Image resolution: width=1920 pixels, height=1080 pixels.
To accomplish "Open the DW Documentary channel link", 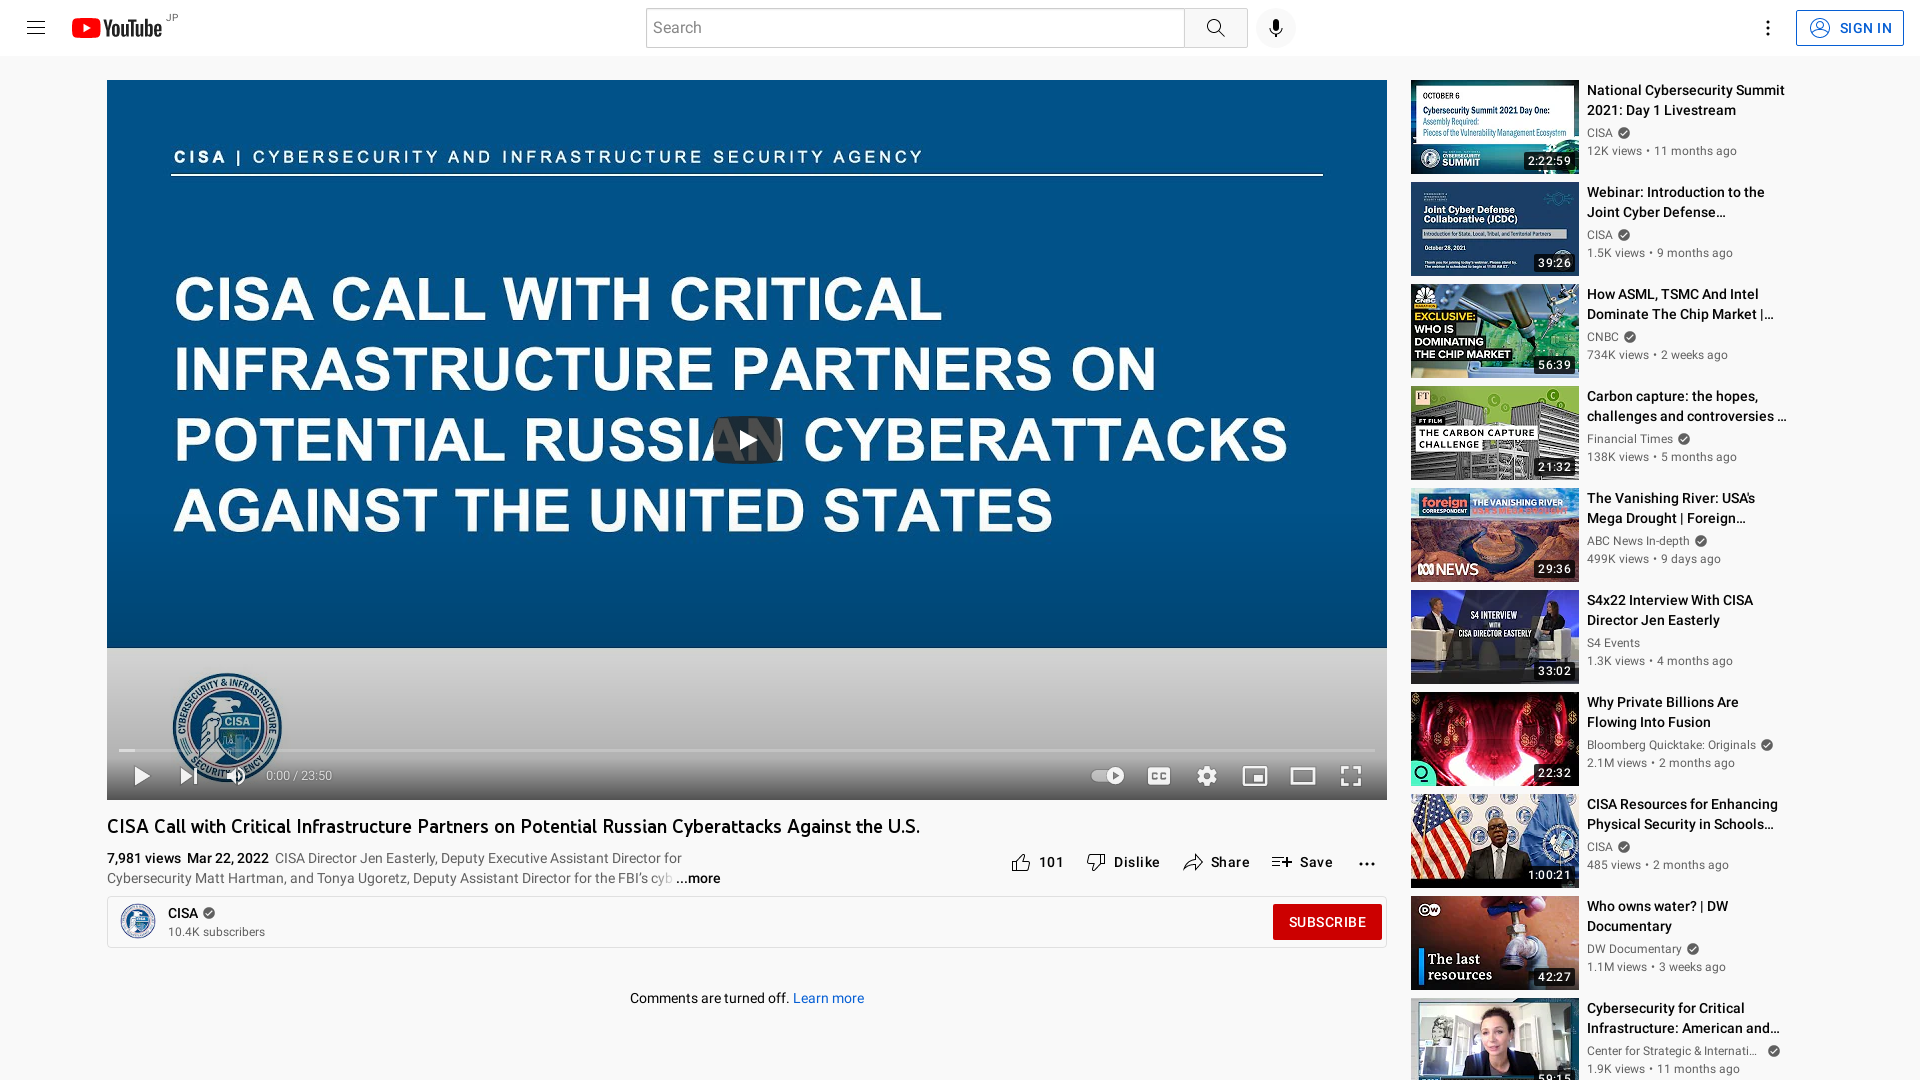I will point(1634,950).
